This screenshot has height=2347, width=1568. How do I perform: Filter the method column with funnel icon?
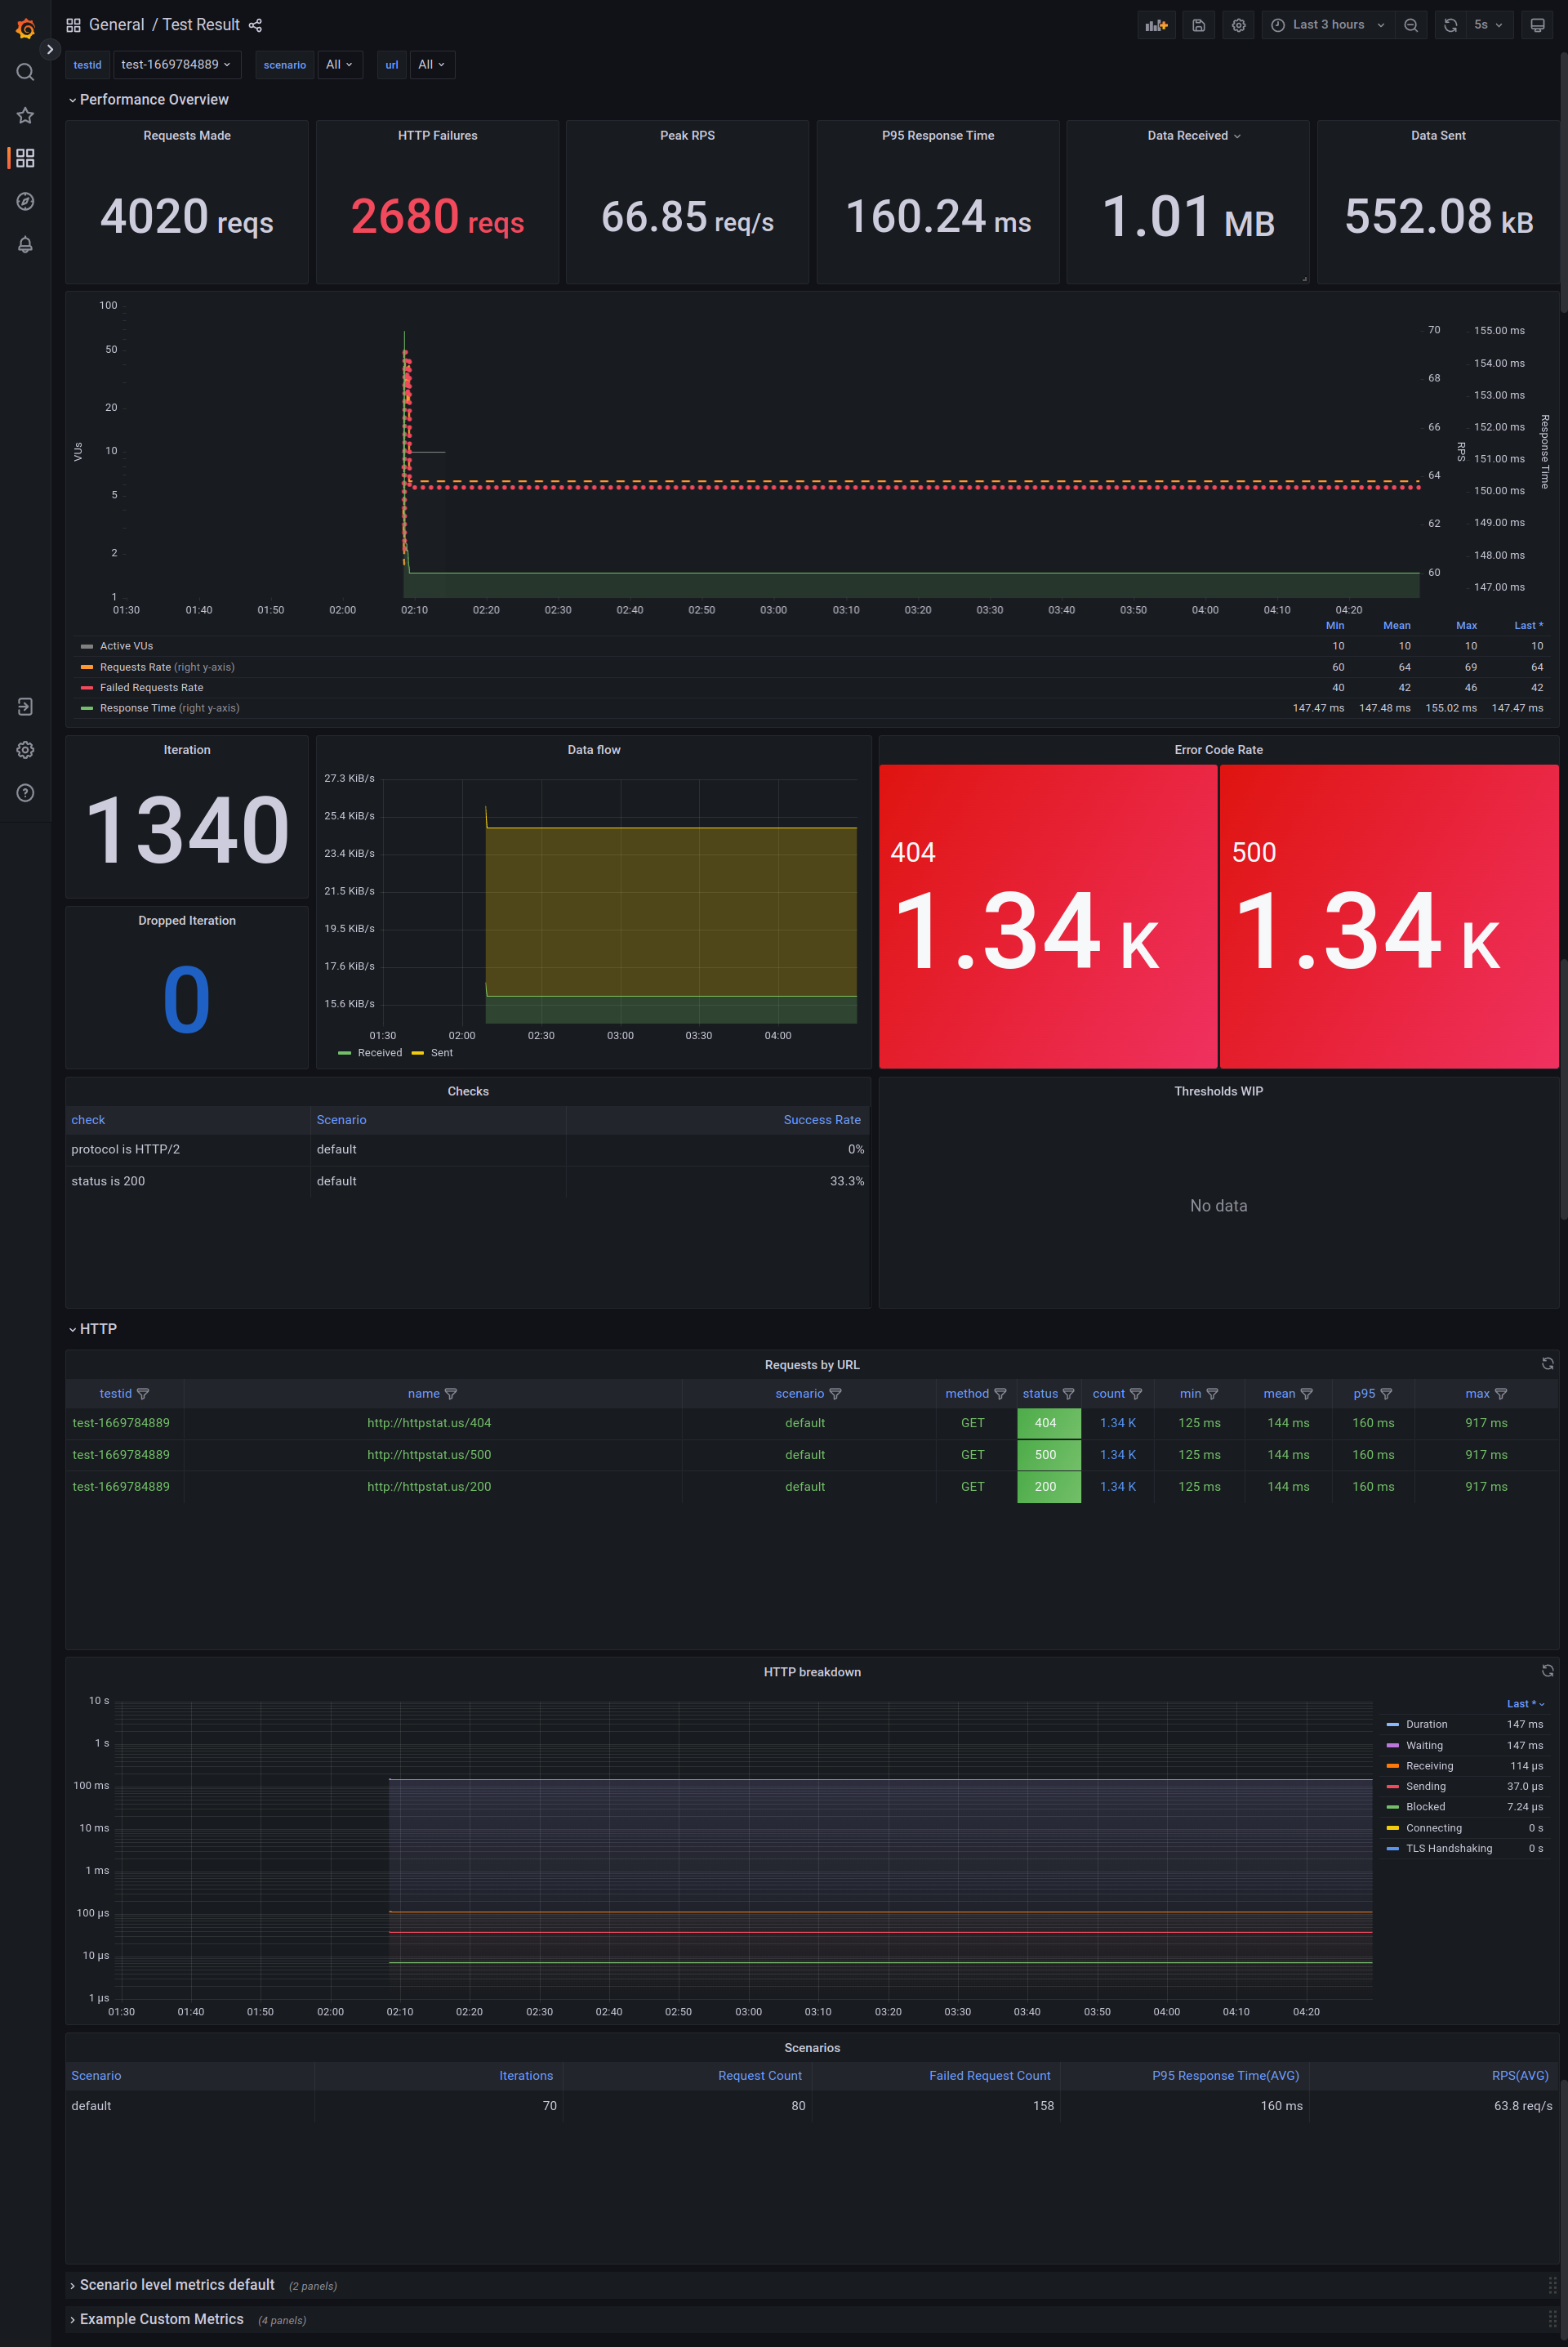[x=1000, y=1394]
